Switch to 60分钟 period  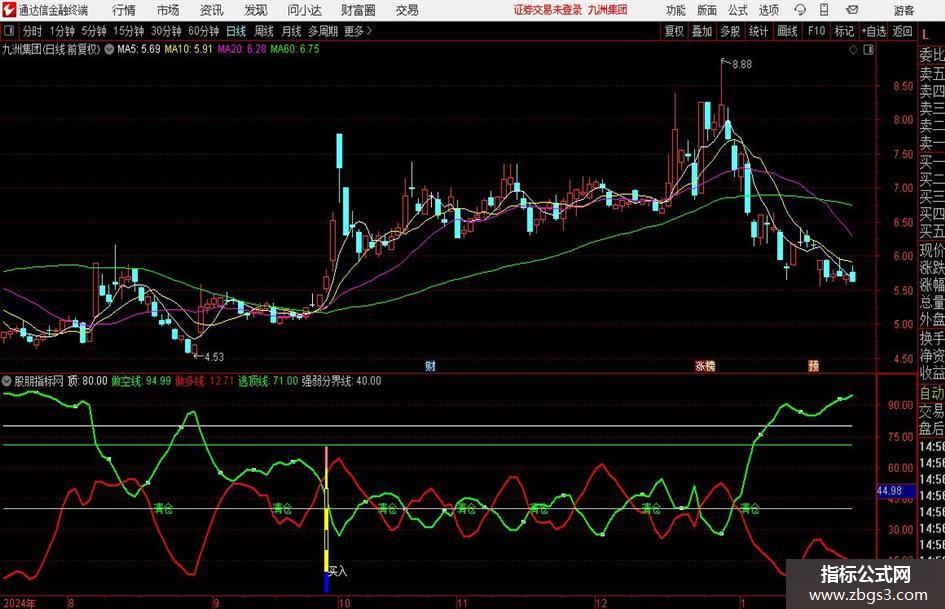pos(204,31)
